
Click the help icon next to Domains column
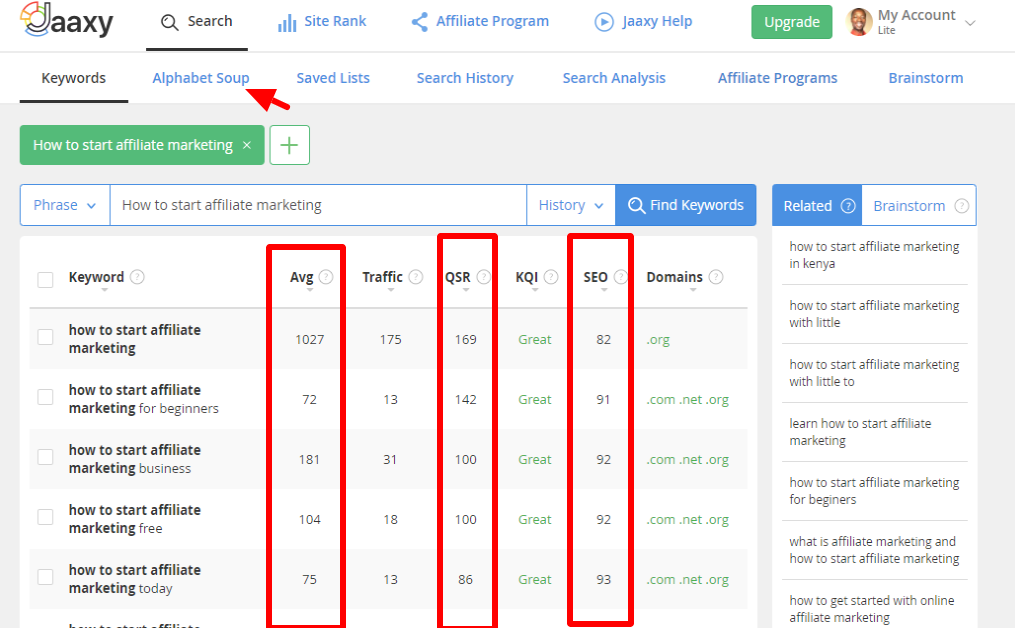coord(715,277)
